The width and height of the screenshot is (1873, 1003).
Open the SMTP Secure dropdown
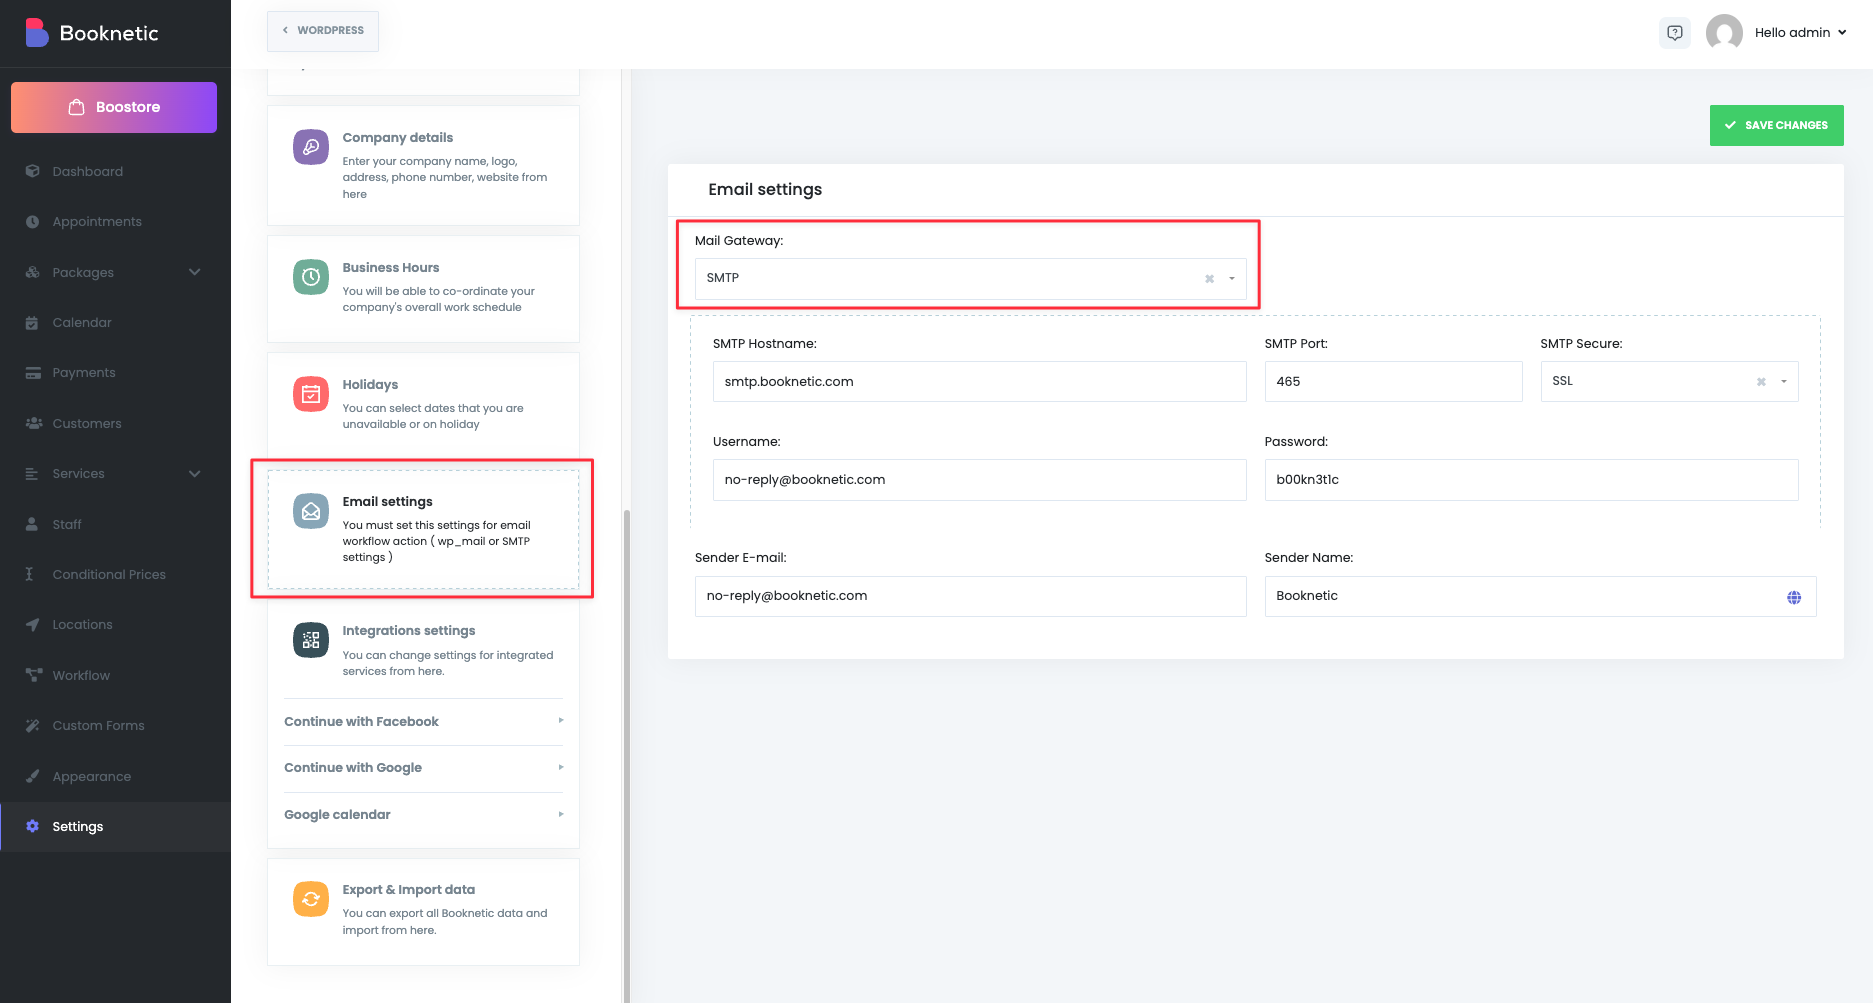(1783, 382)
